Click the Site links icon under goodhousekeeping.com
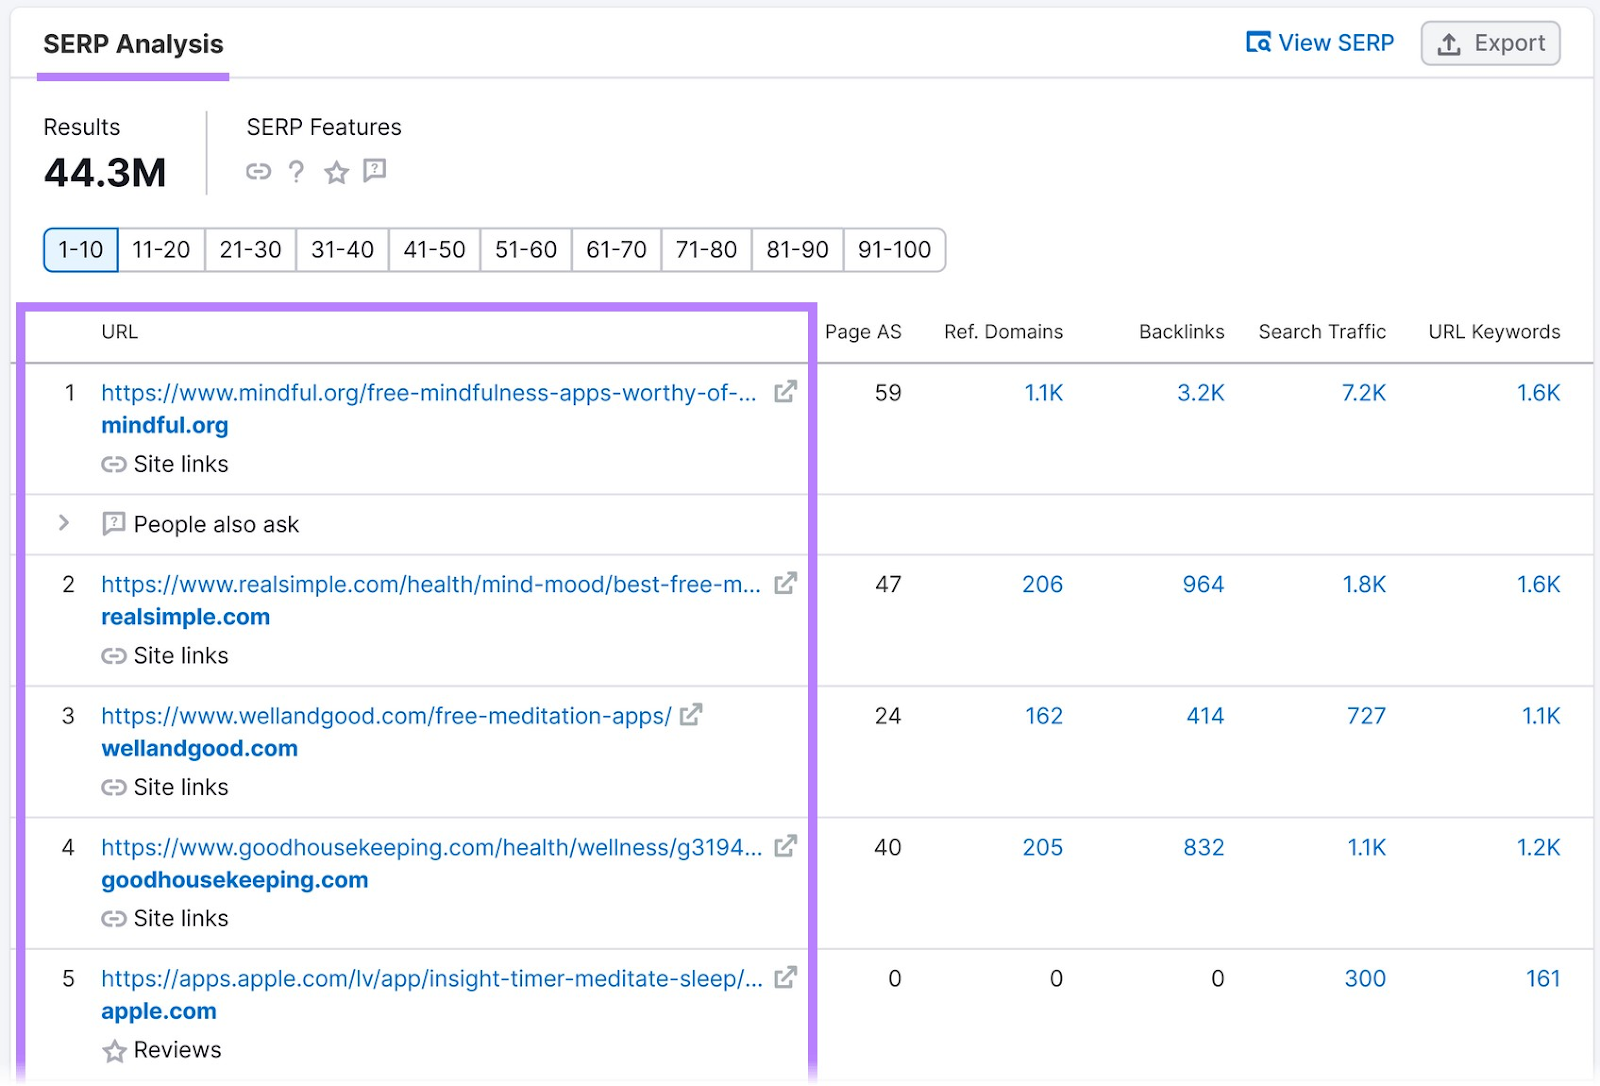Viewport: 1600px width, 1086px height. [x=114, y=919]
